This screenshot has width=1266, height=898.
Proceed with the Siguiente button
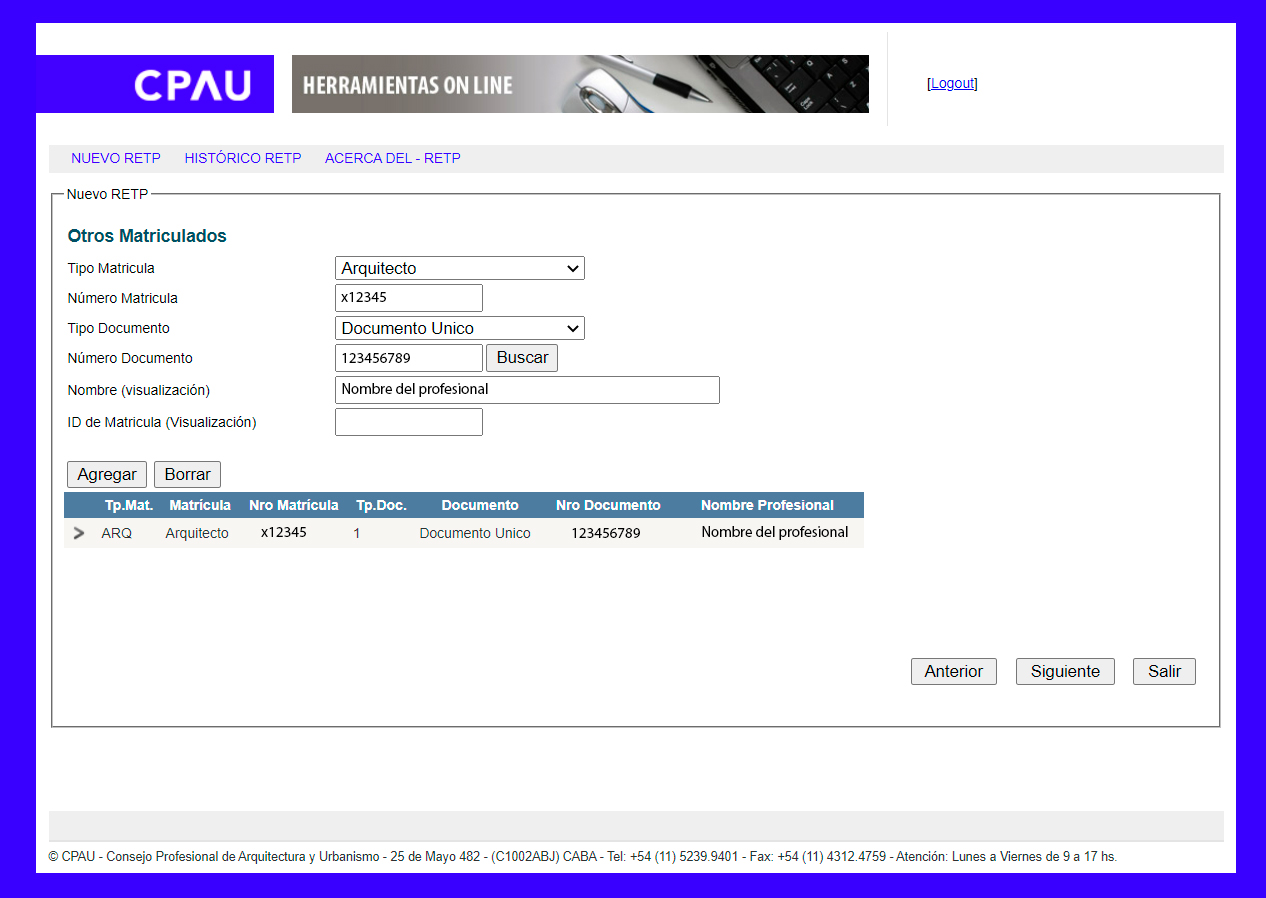1065,672
